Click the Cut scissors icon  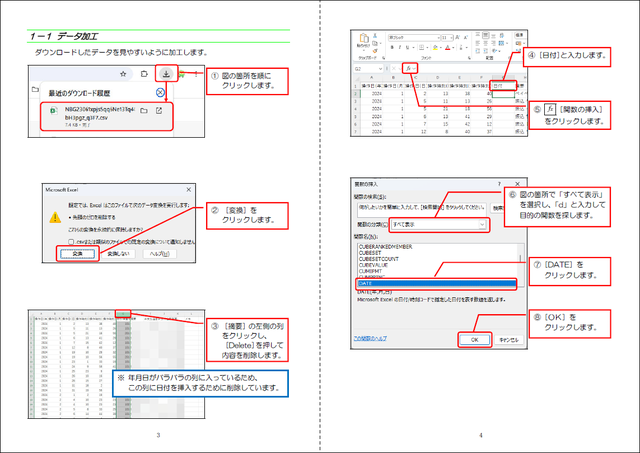[x=375, y=36]
